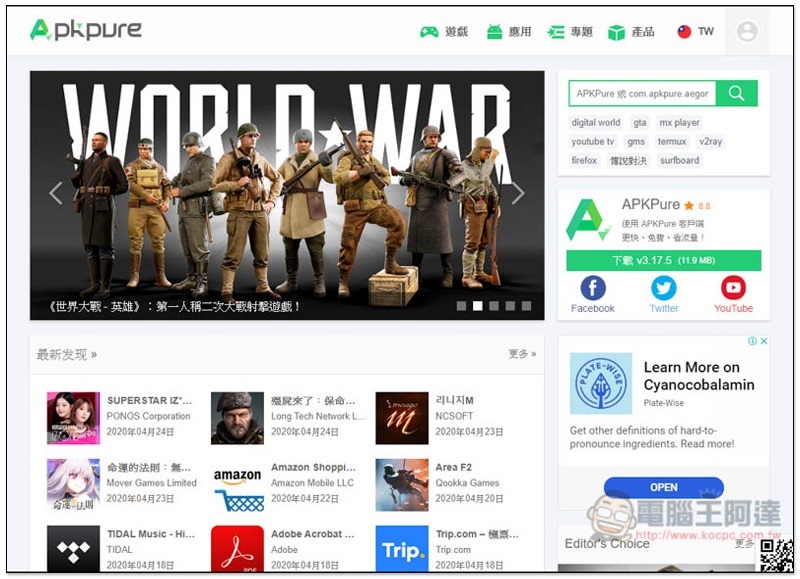Select the 'v2ray' search tag
Image resolution: width=800 pixels, height=579 pixels.
[x=711, y=141]
